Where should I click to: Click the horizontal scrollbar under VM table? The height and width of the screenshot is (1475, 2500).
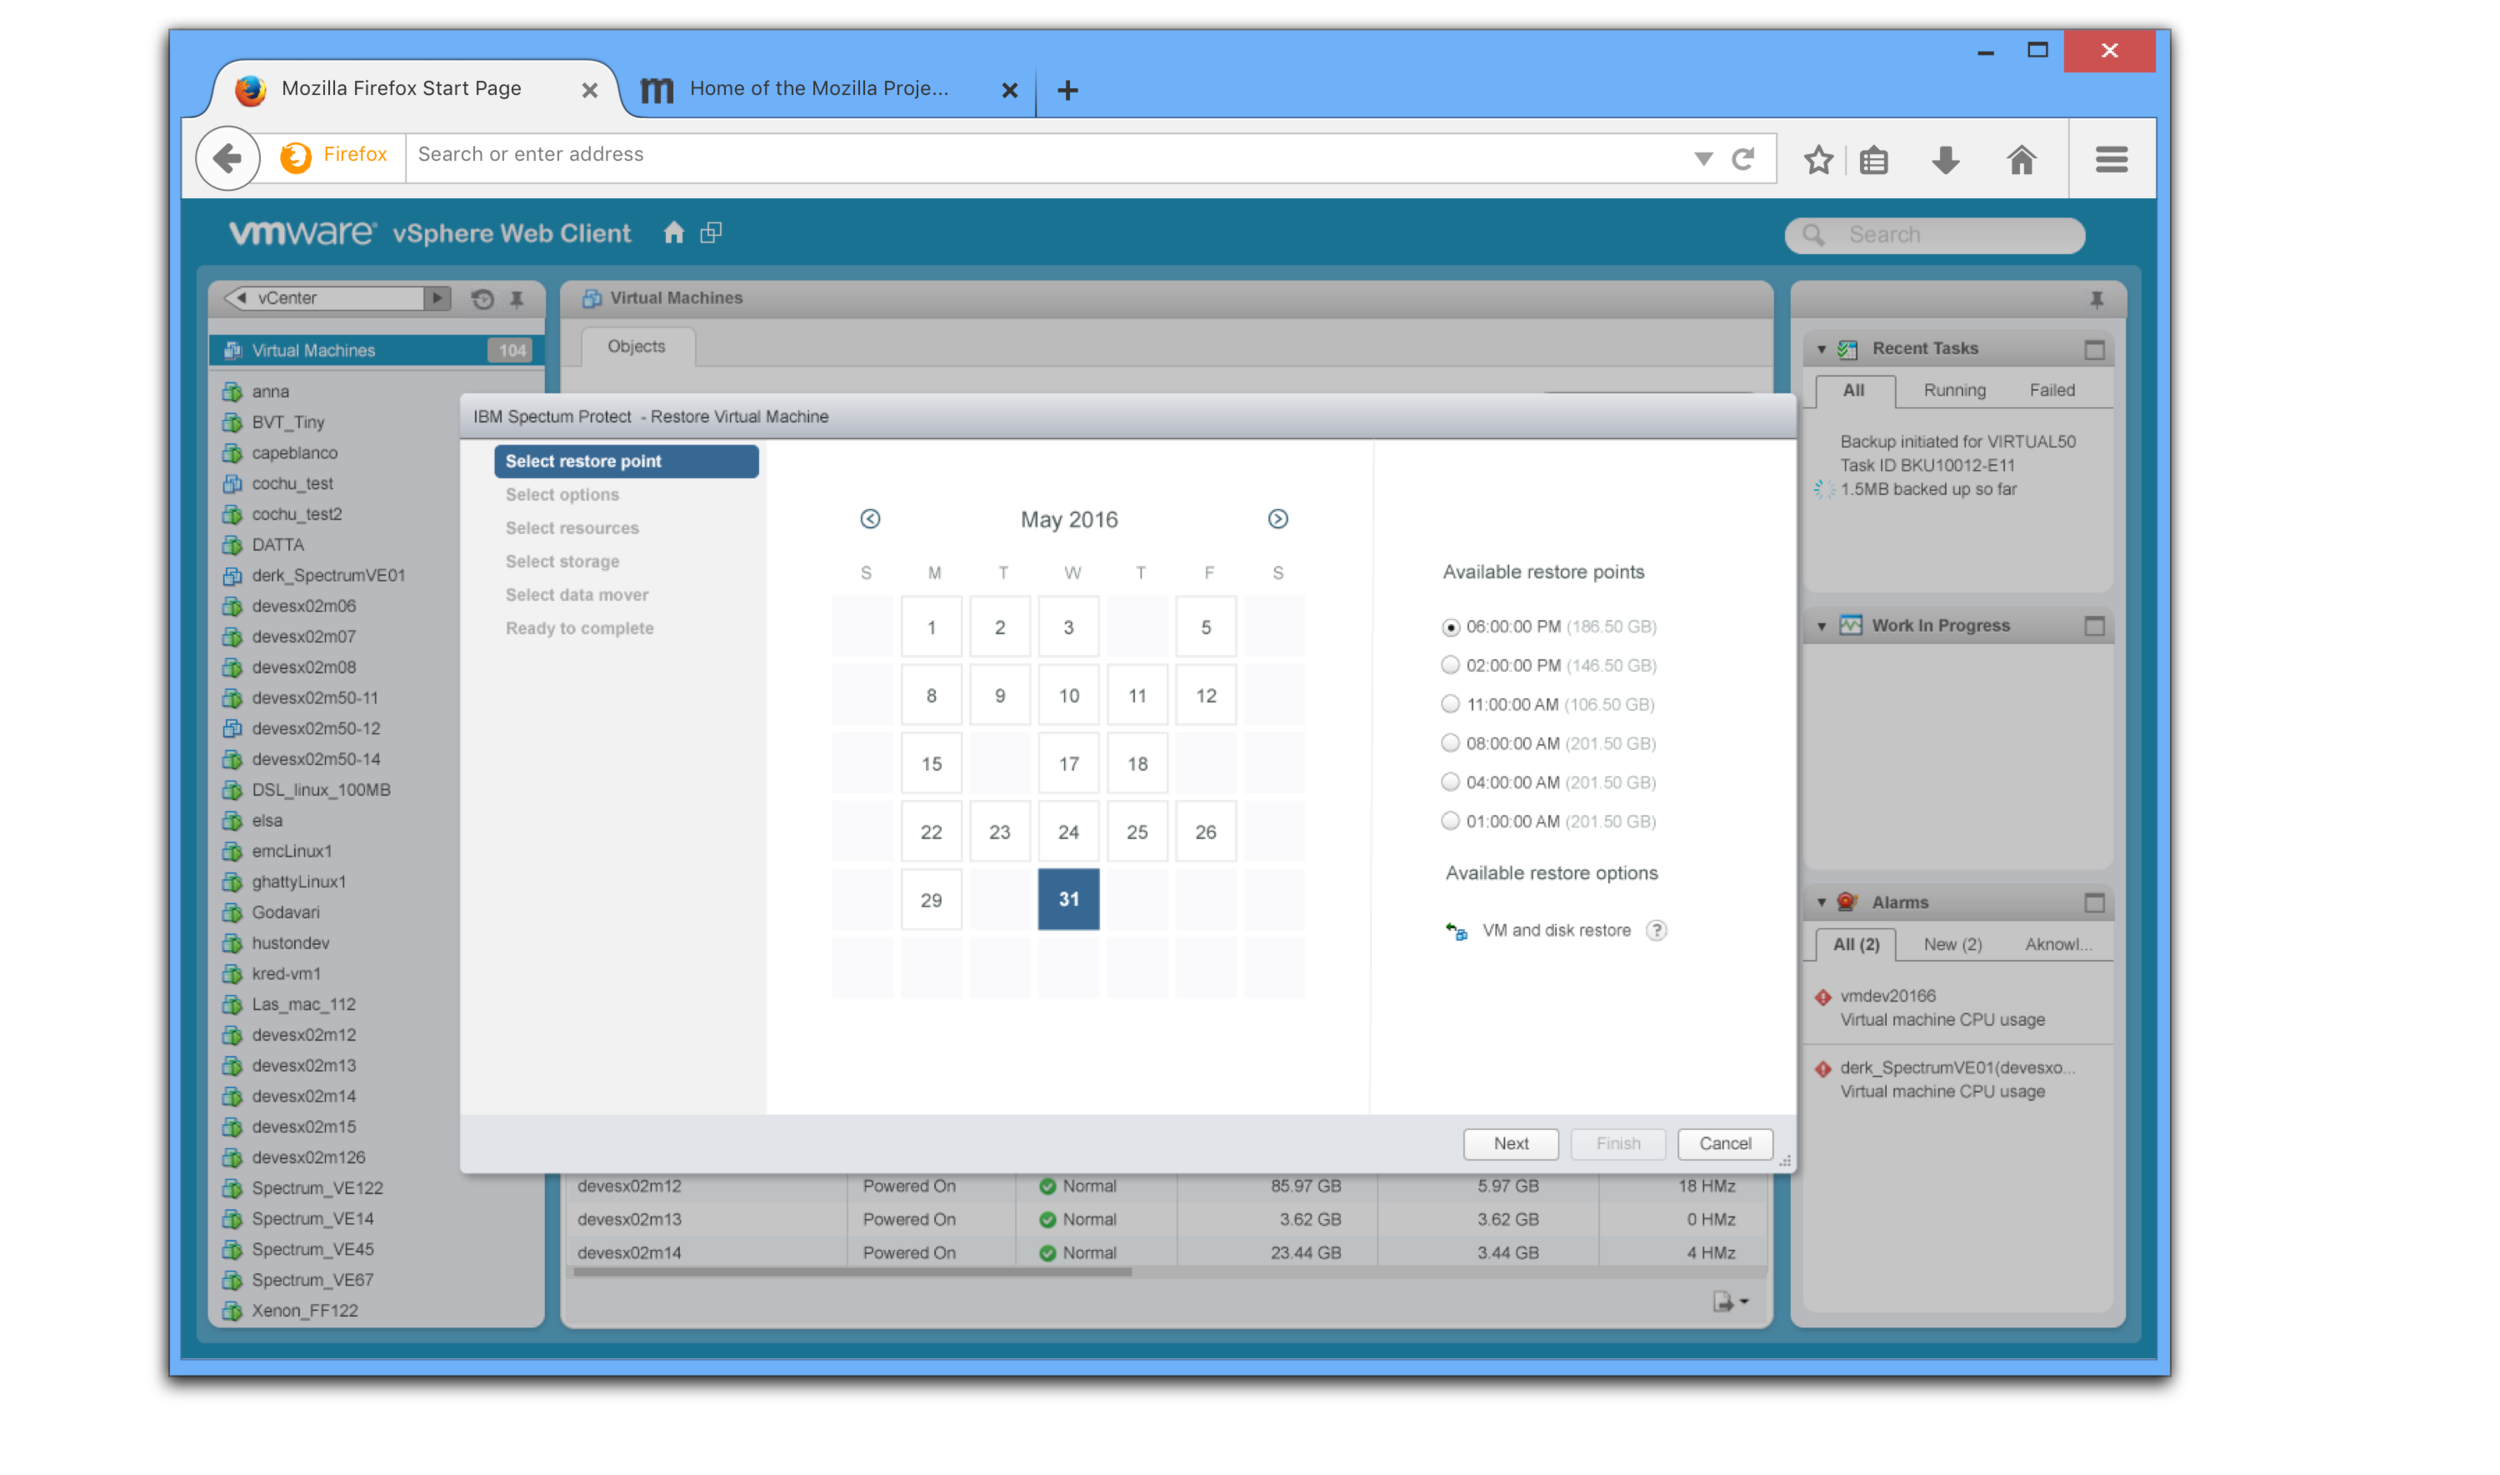pos(851,1273)
